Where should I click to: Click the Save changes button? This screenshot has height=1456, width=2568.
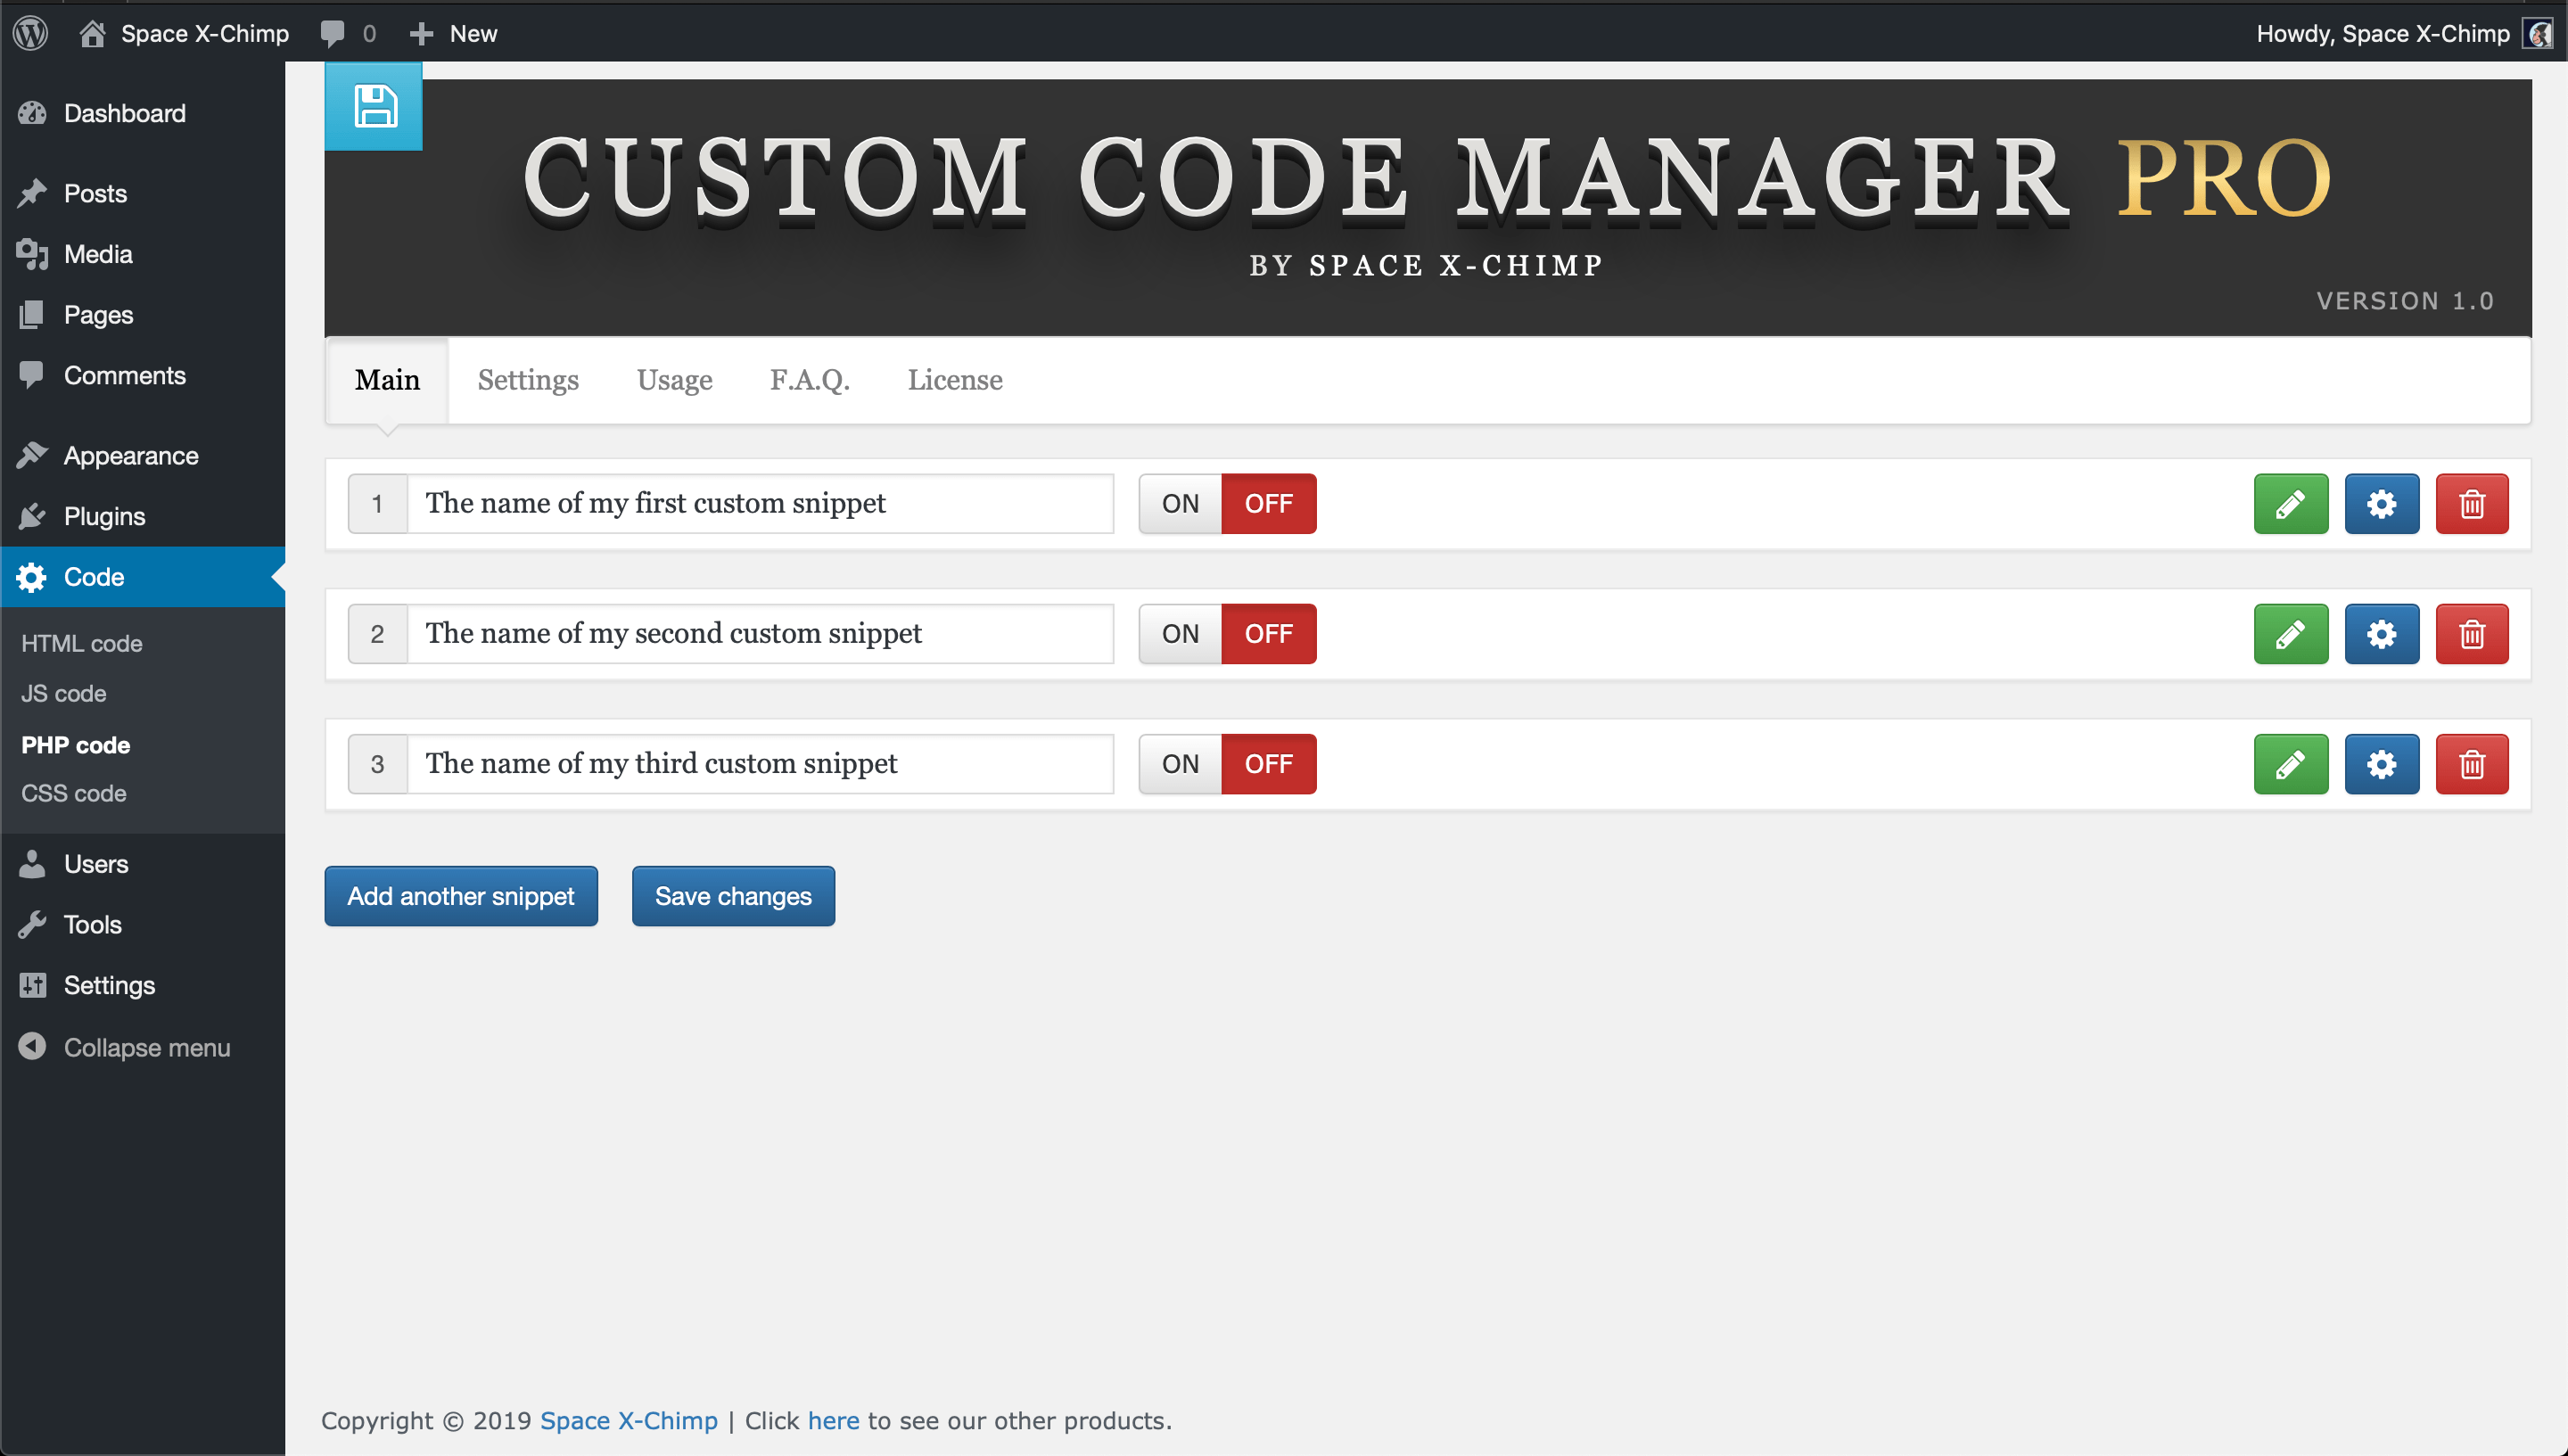734,895
